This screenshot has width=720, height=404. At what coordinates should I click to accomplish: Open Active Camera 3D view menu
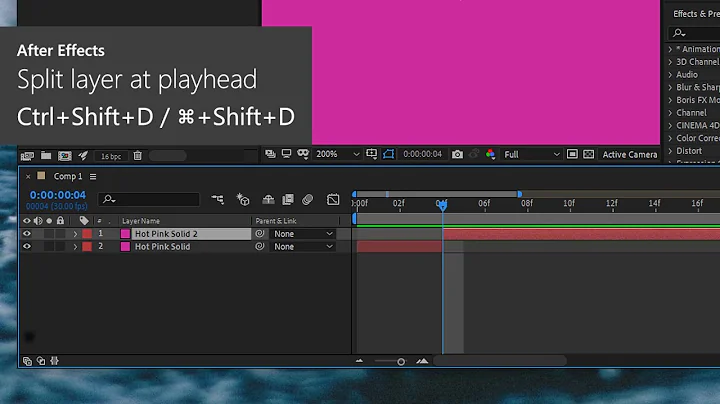point(630,154)
